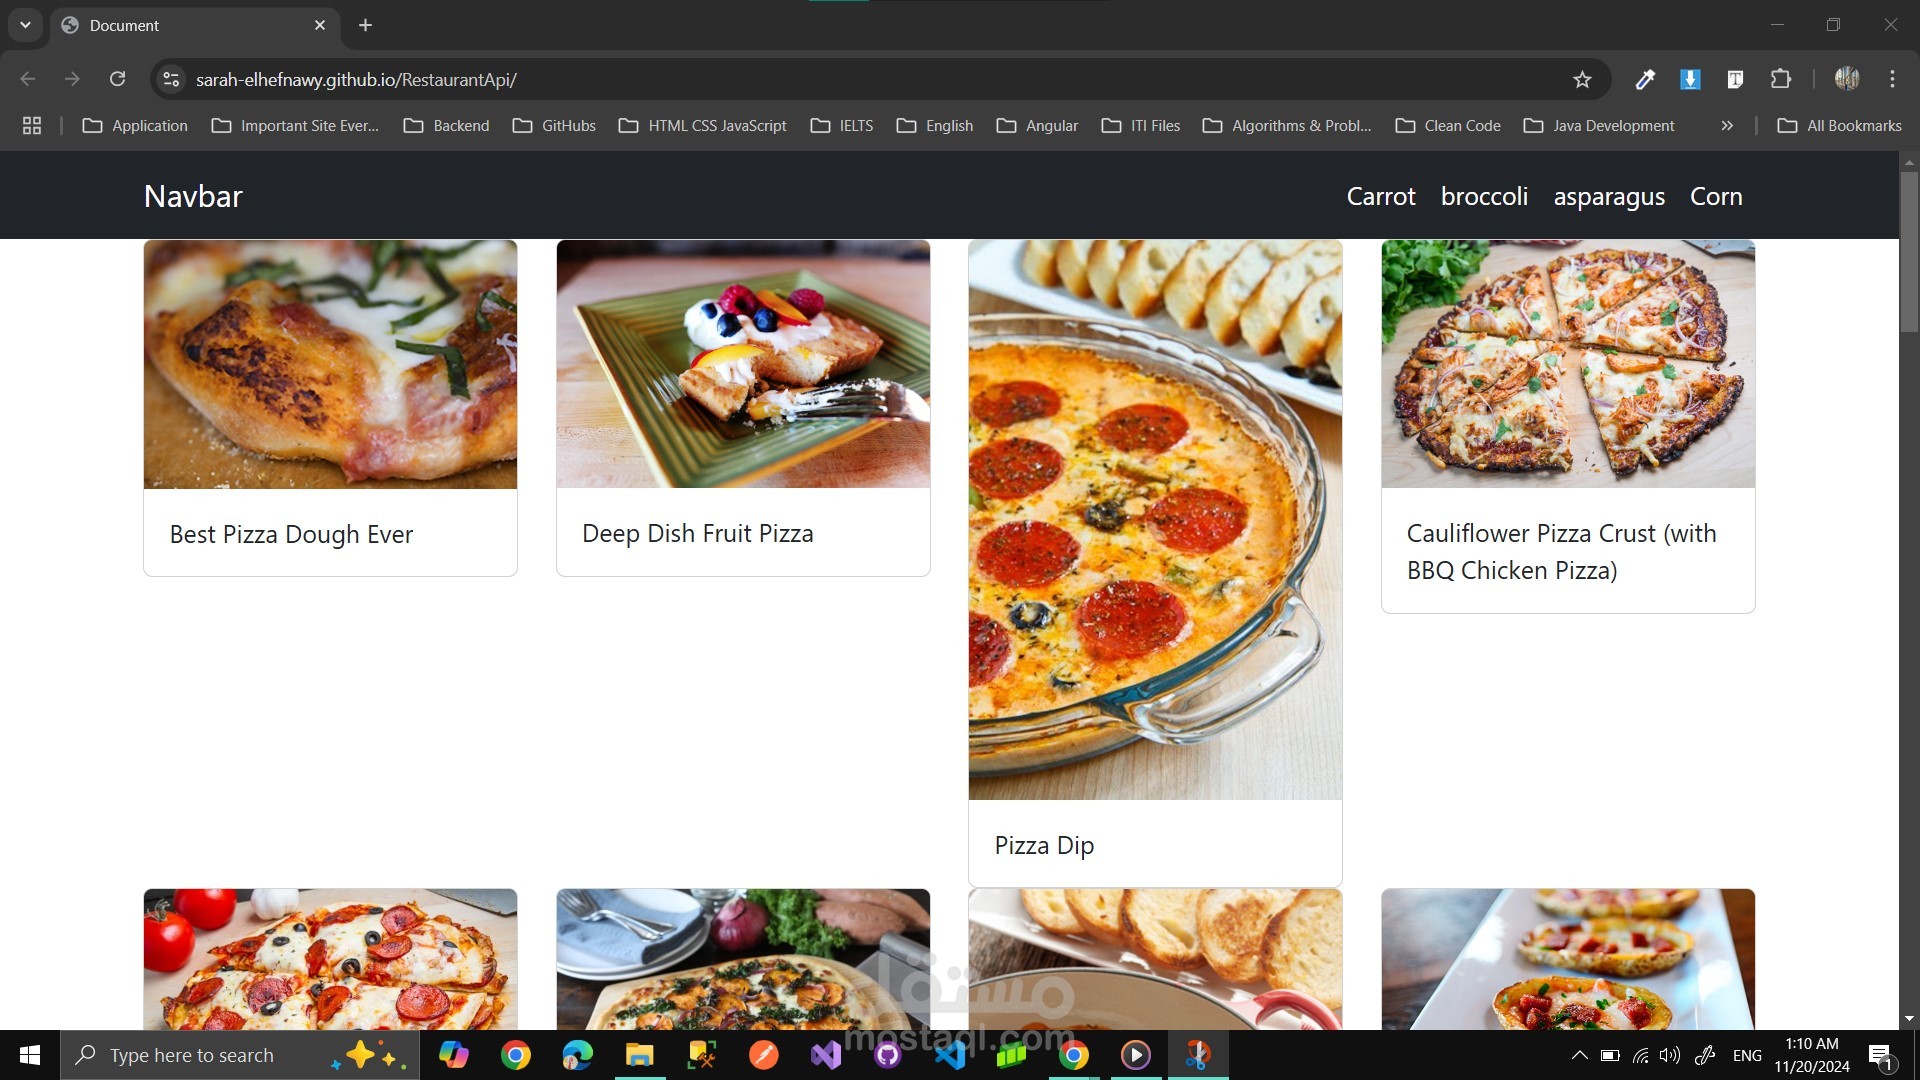Image resolution: width=1920 pixels, height=1080 pixels.
Task: Click the page vertical scrollbar thumb
Action: (x=1909, y=250)
